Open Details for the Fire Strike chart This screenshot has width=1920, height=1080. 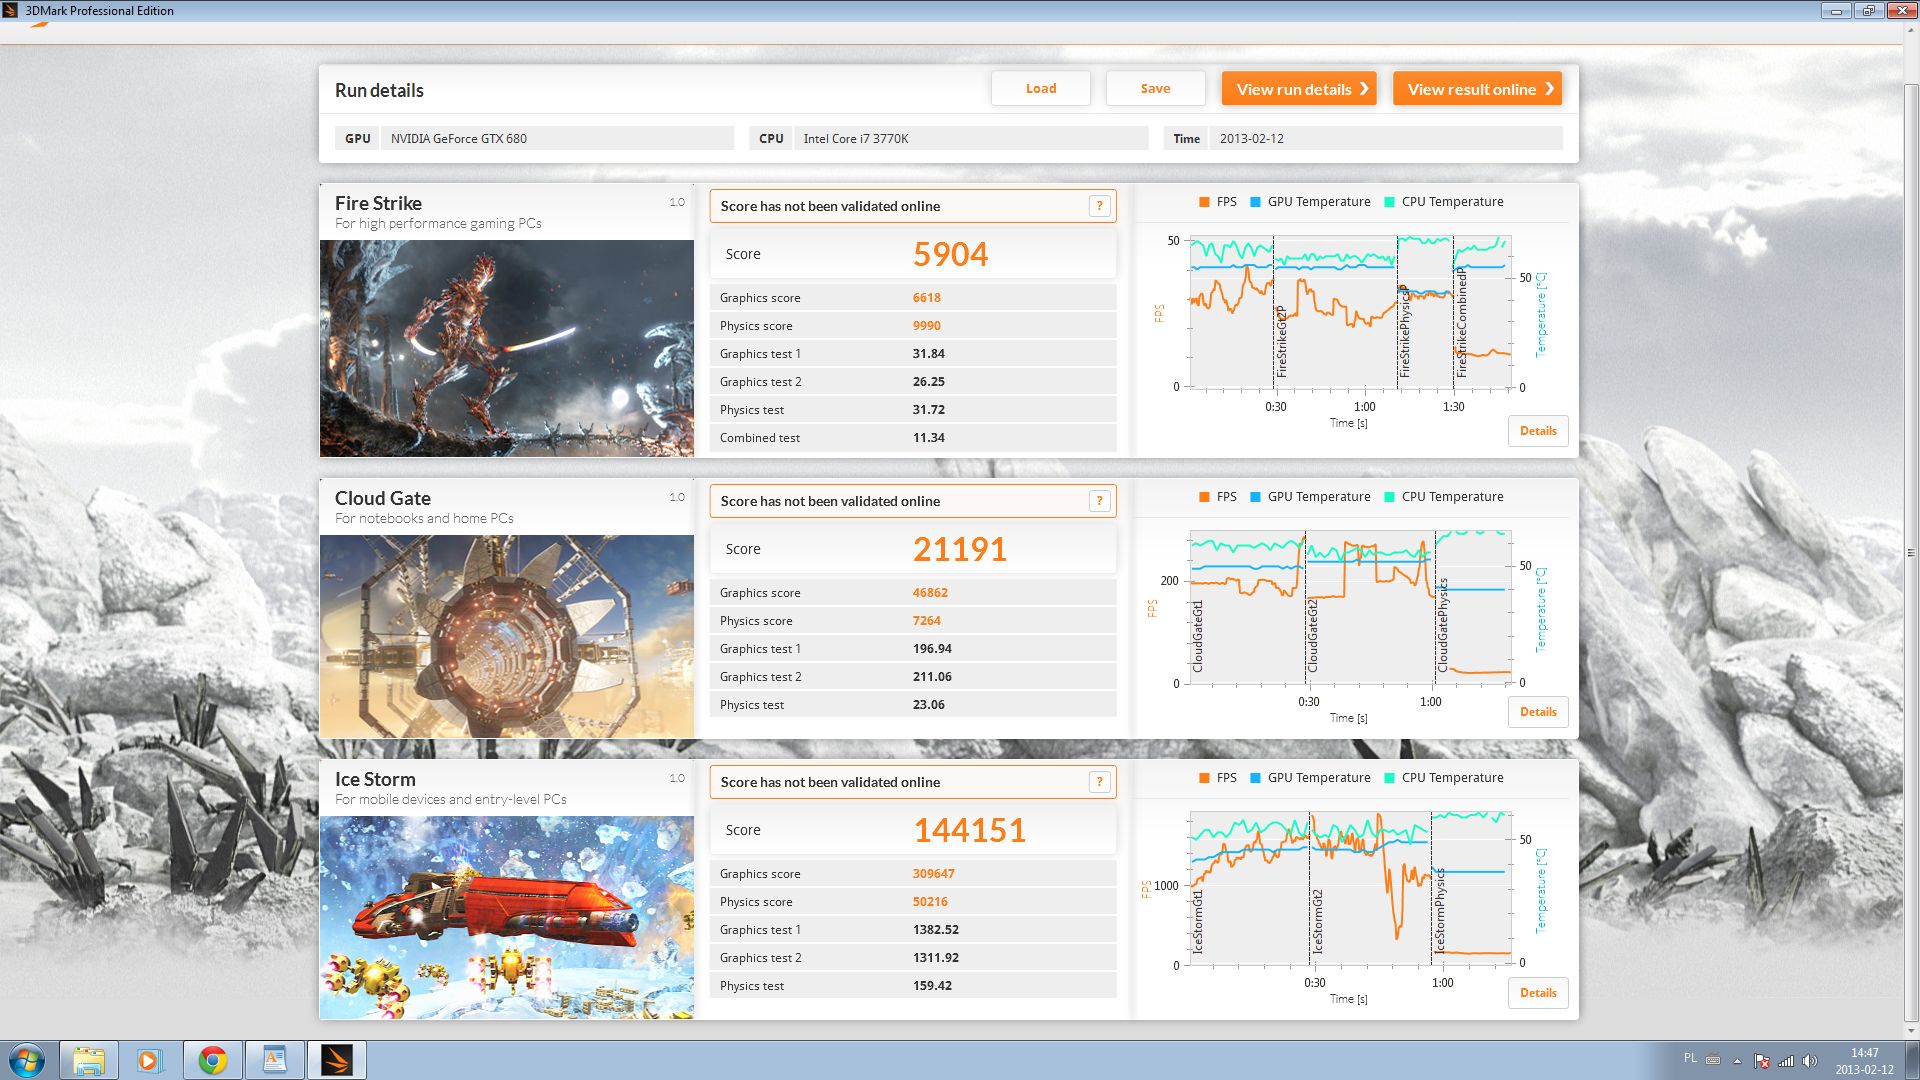point(1538,431)
